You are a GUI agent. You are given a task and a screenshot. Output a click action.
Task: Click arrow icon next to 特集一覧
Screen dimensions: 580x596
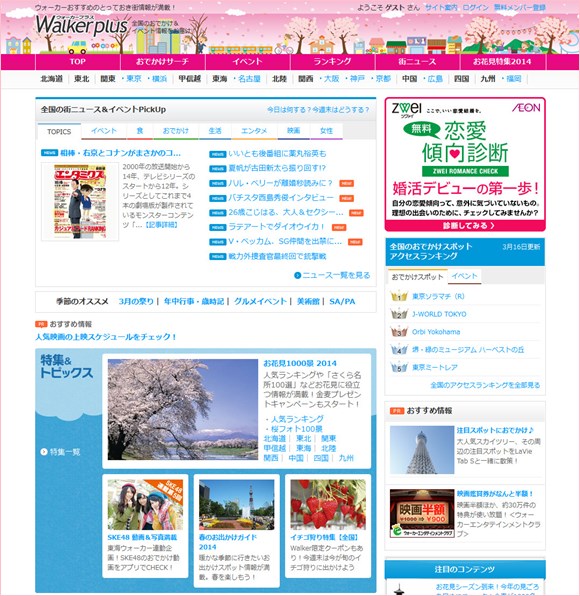pos(44,452)
